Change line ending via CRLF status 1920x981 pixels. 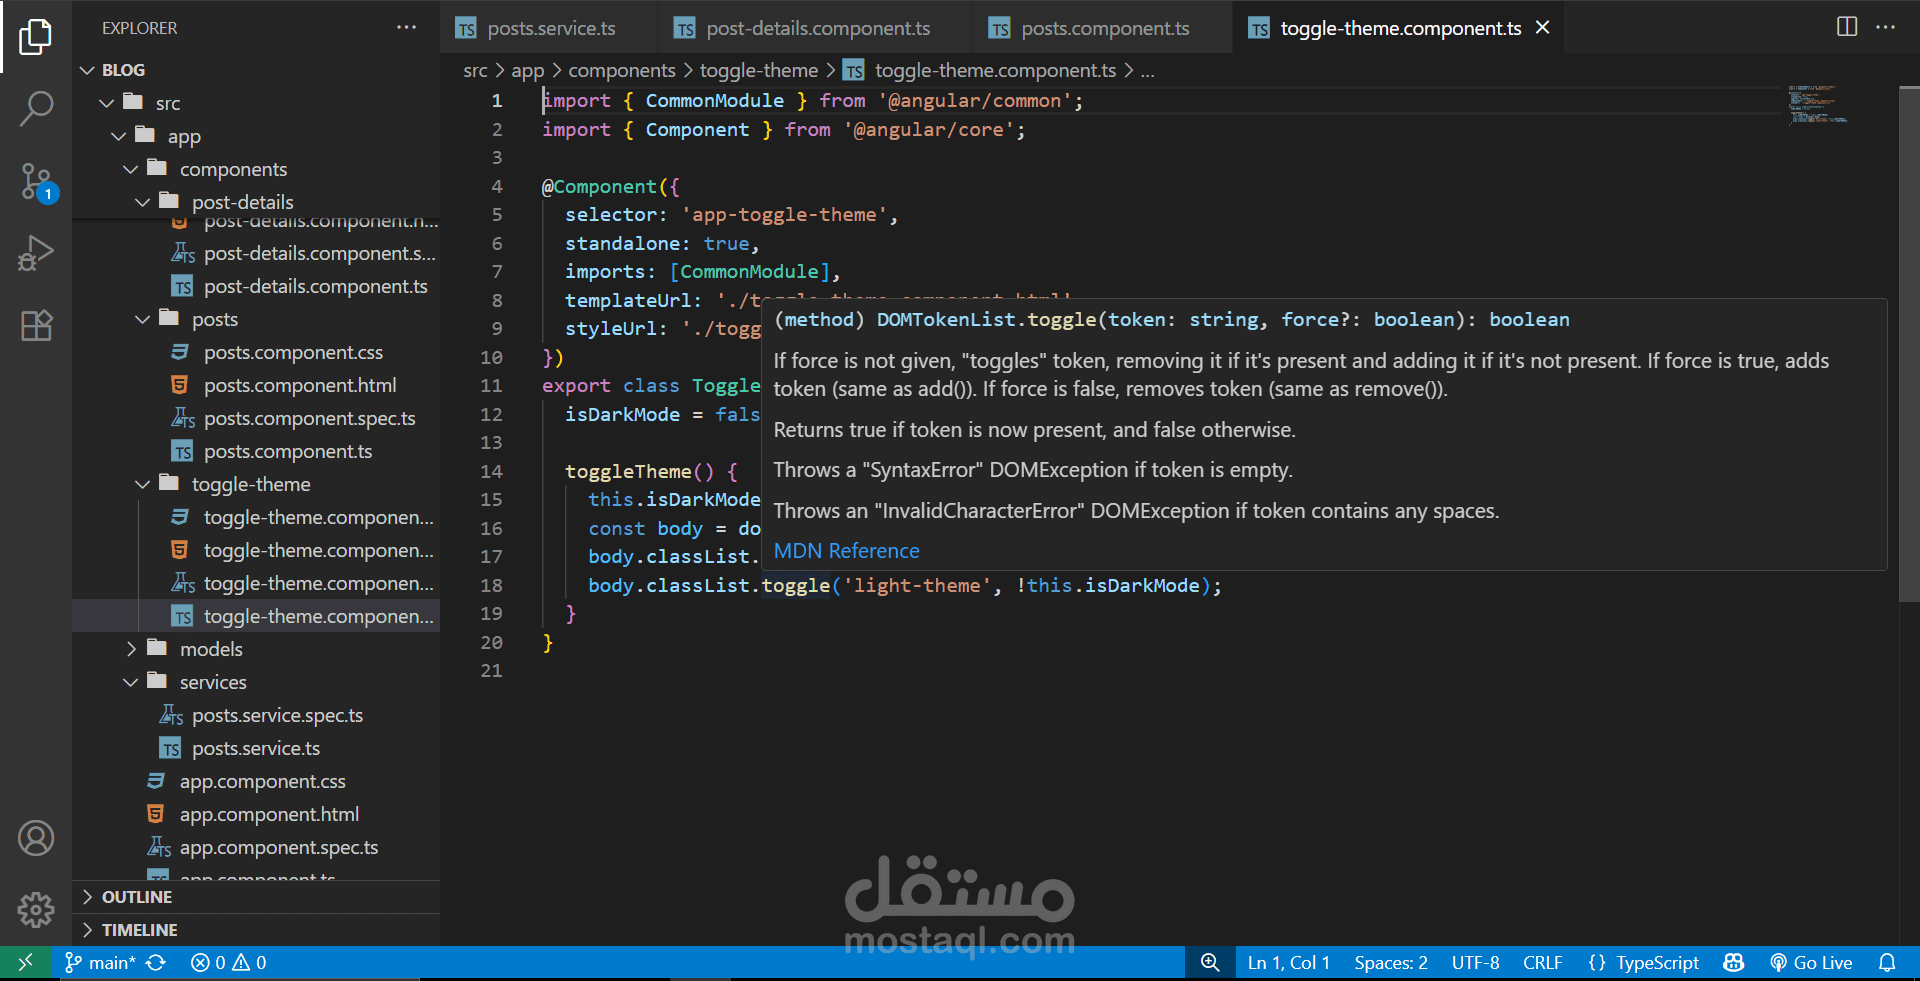click(x=1542, y=963)
